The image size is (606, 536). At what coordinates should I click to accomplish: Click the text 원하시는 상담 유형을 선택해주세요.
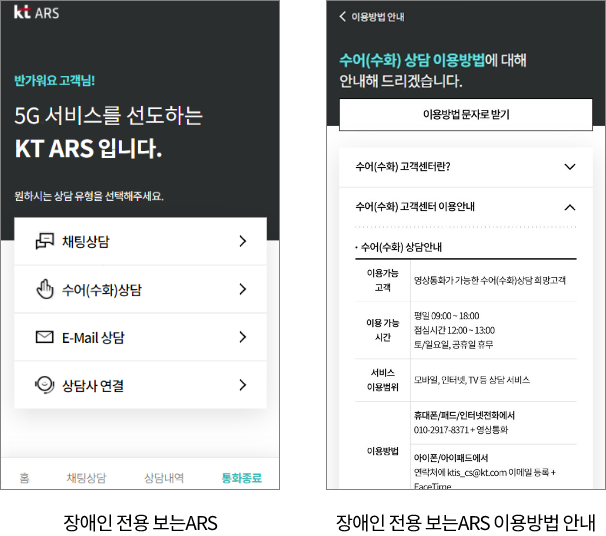pyautogui.click(x=89, y=196)
